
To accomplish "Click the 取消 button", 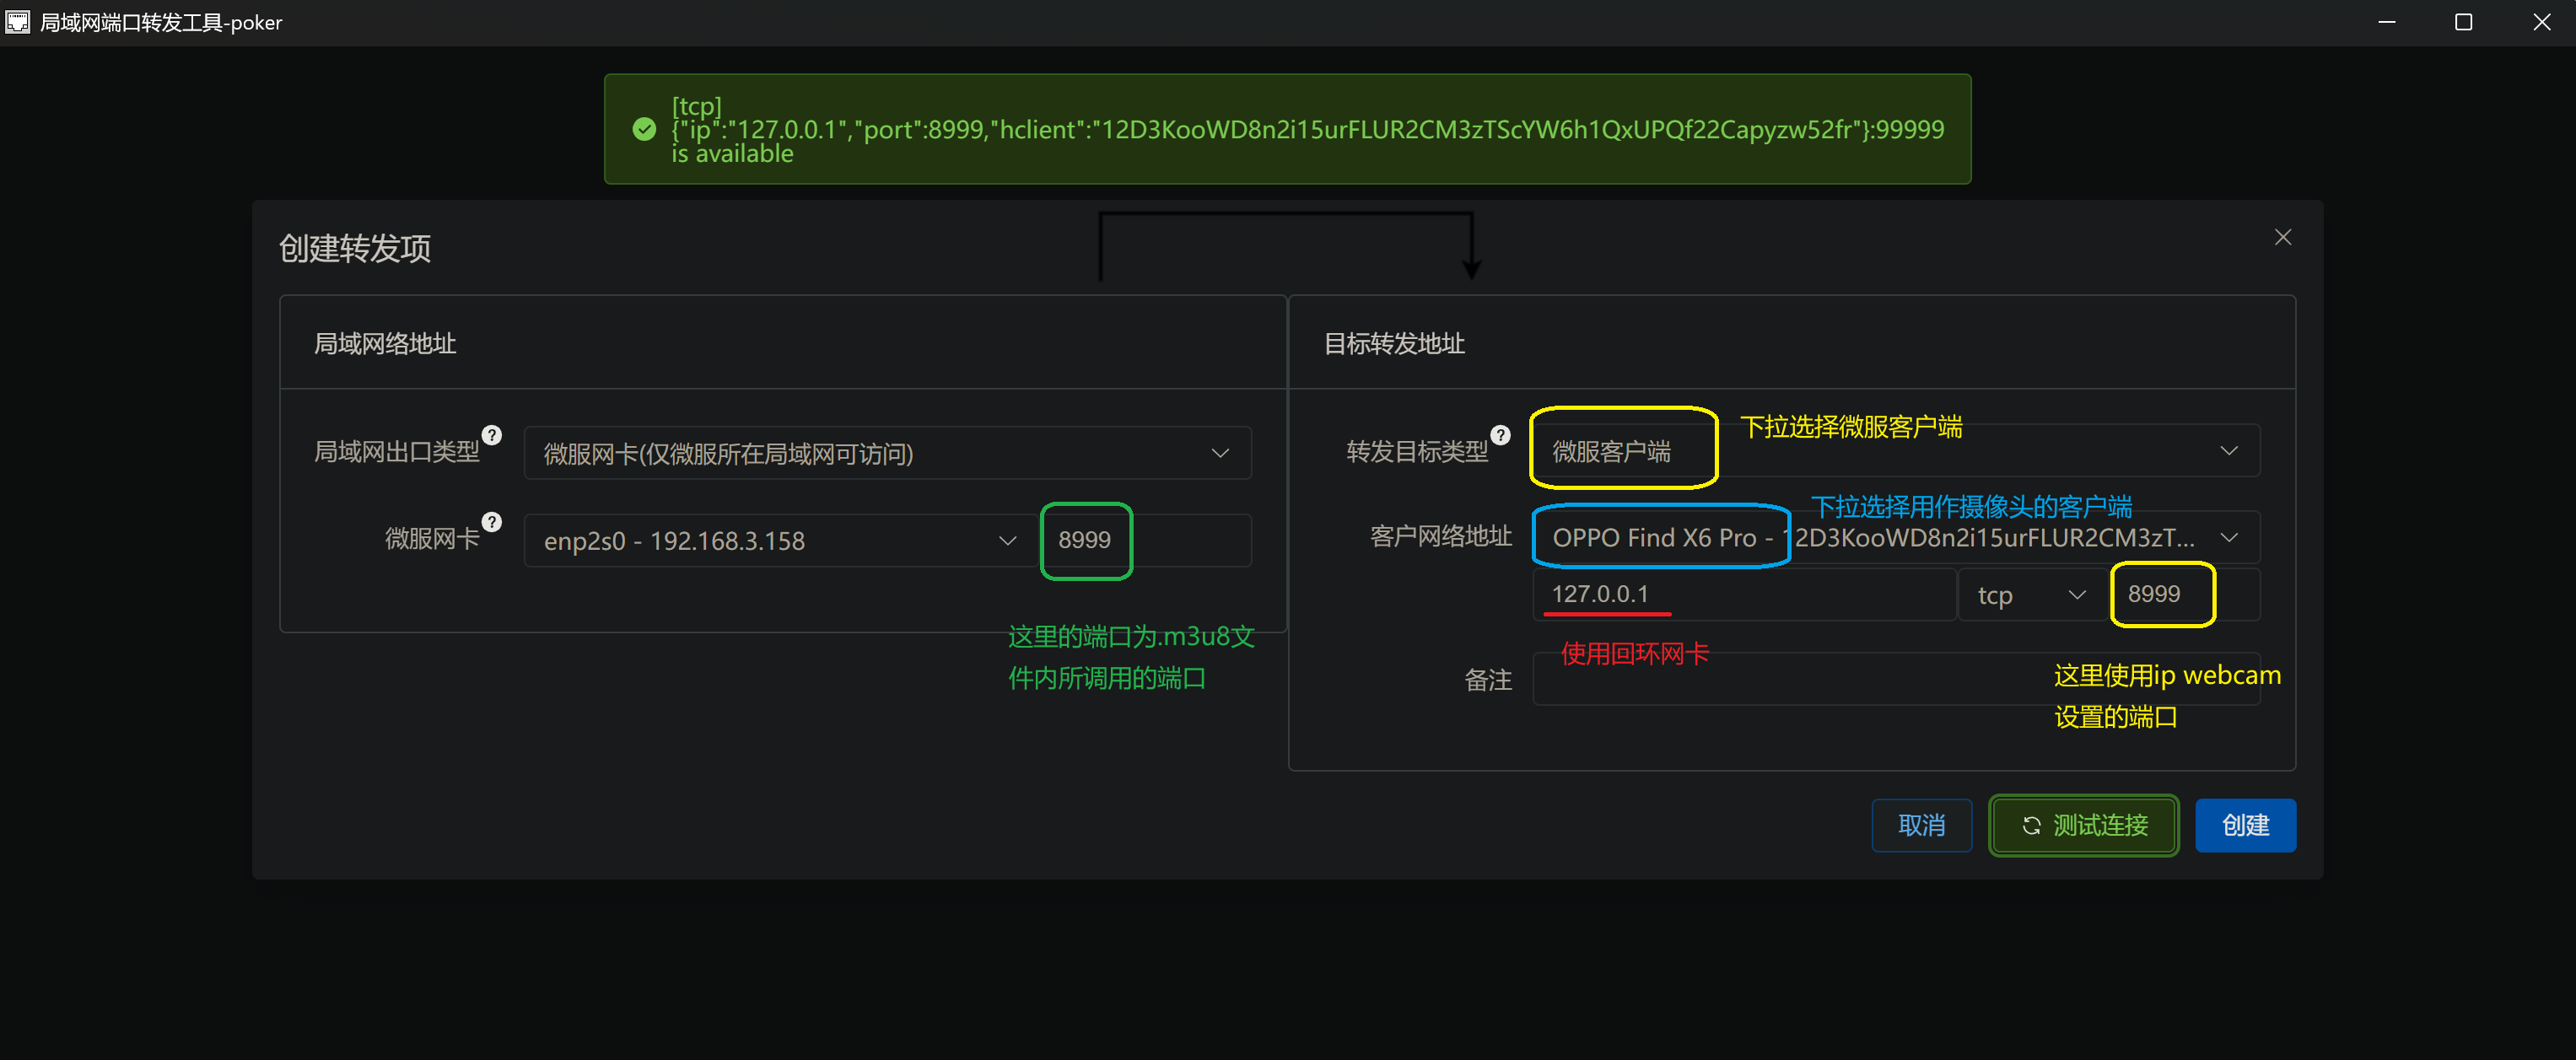I will click(1921, 826).
